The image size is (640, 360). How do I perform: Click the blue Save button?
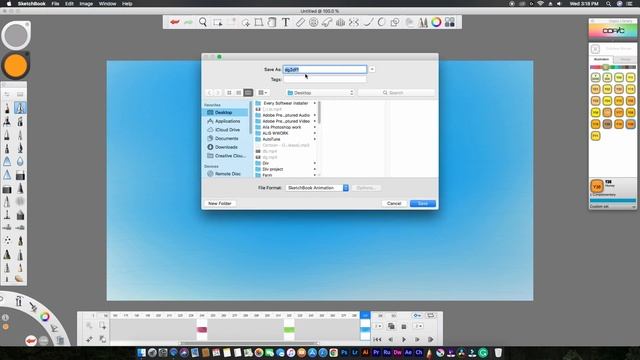coord(423,203)
